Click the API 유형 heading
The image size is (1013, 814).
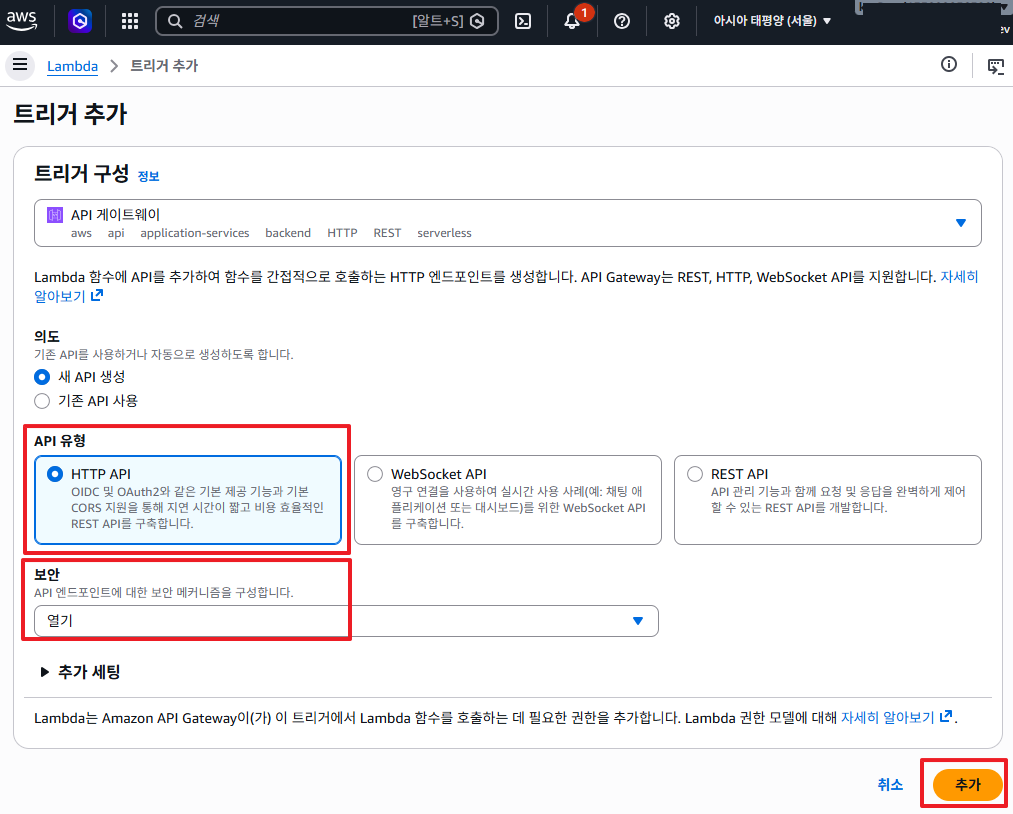click(59, 441)
